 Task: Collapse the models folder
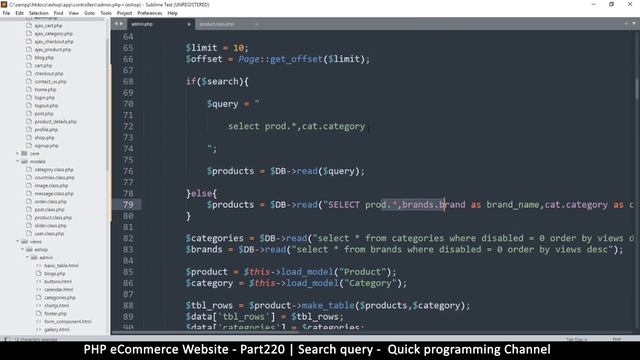point(18,162)
